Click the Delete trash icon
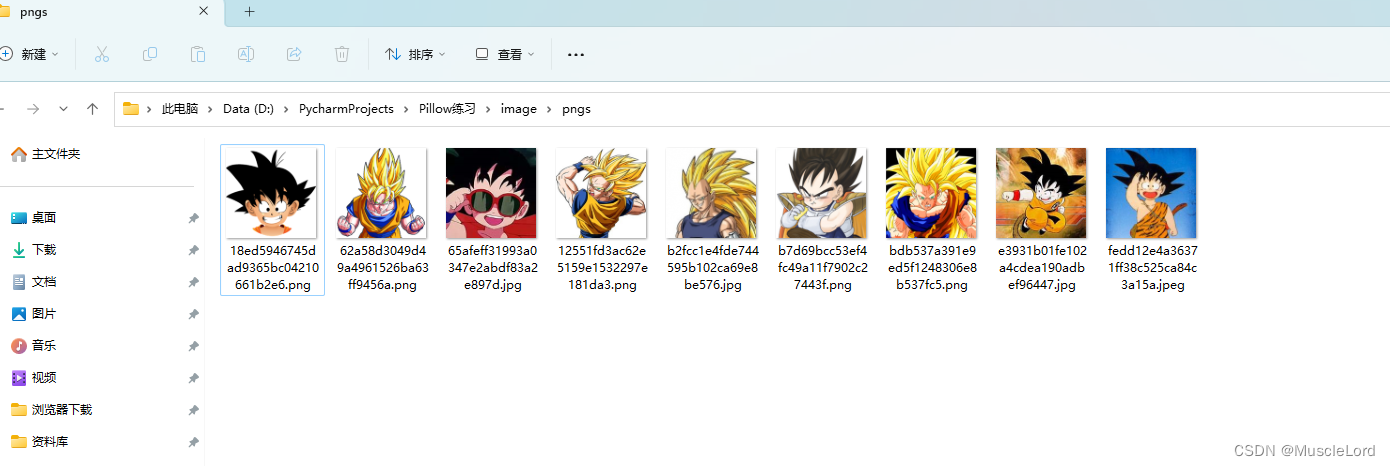Screen dimensions: 1390x466 (x=342, y=54)
